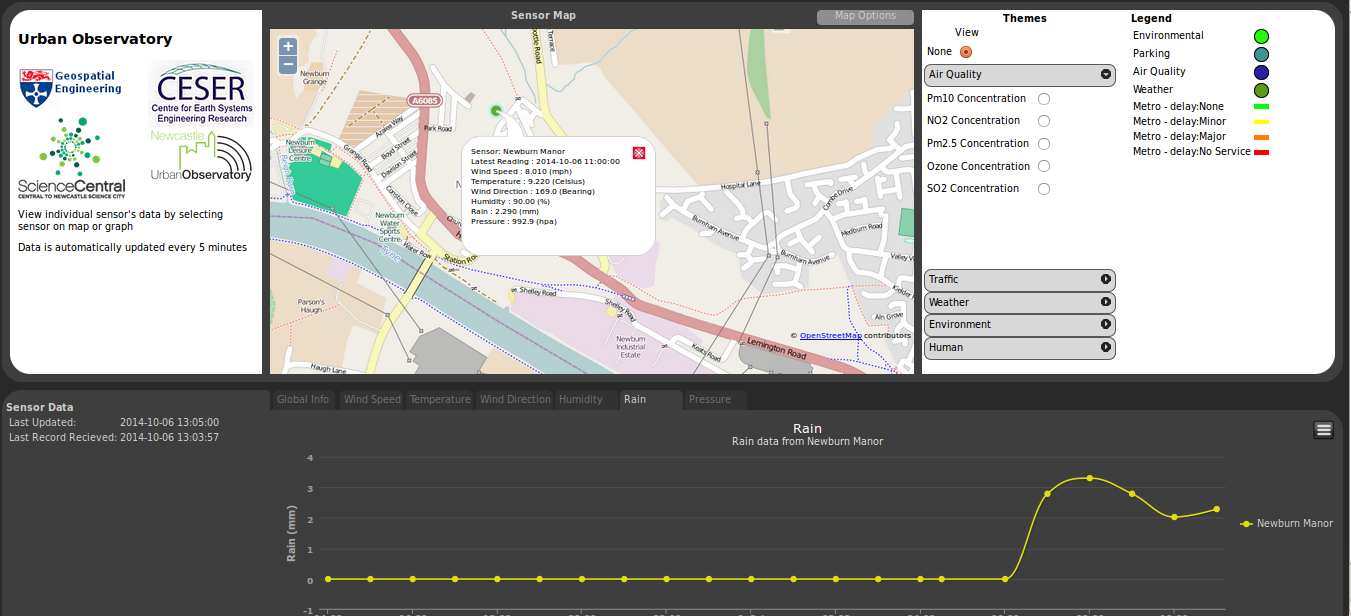Select Pm10 Concentration radio button
Screen dimensions: 1351x616
1043,99
